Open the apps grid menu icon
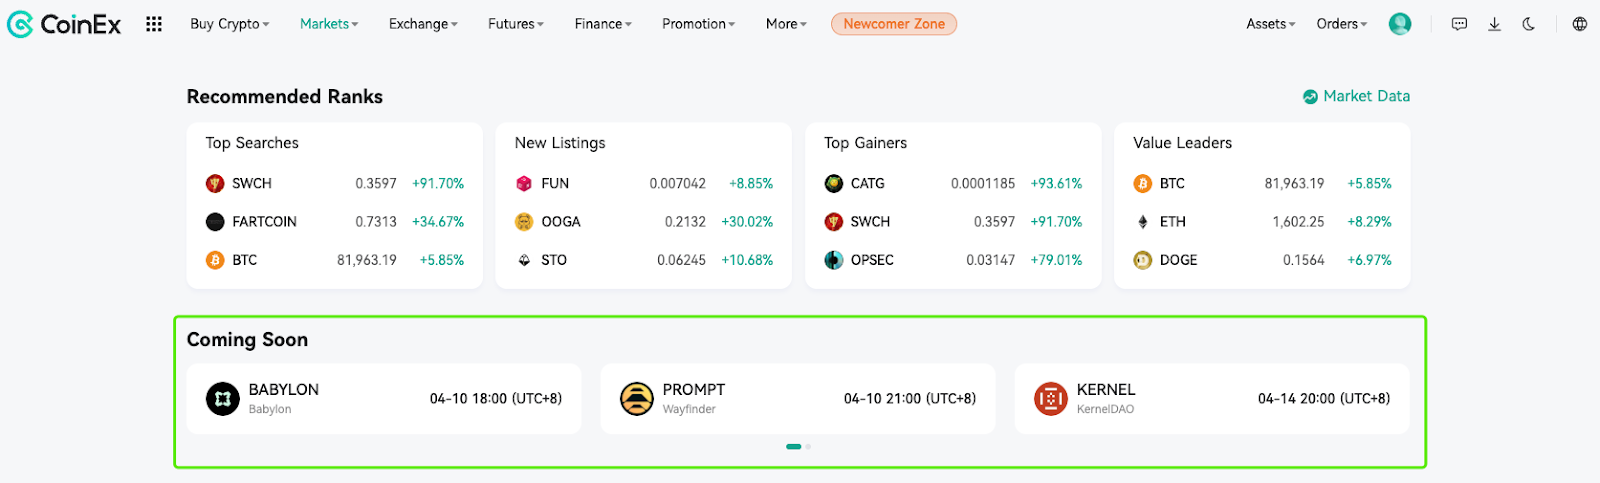The height and width of the screenshot is (483, 1600). pos(154,24)
